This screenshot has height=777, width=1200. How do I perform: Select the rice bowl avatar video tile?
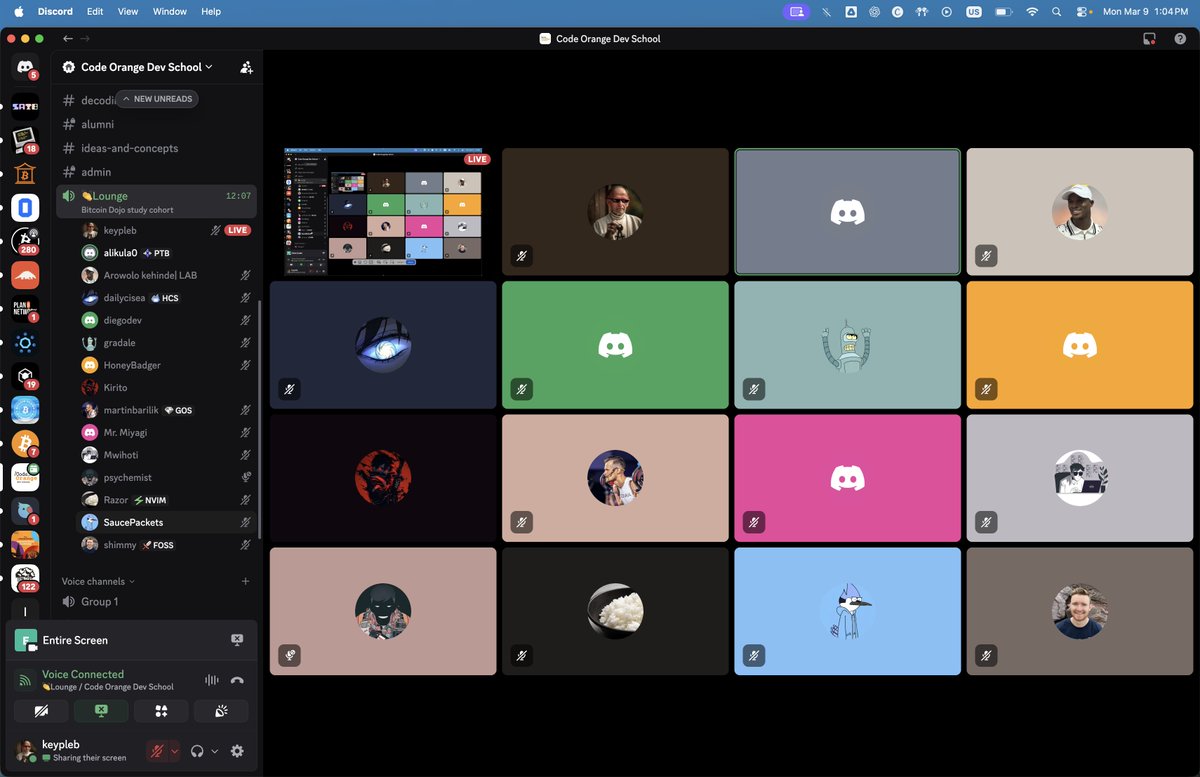615,611
